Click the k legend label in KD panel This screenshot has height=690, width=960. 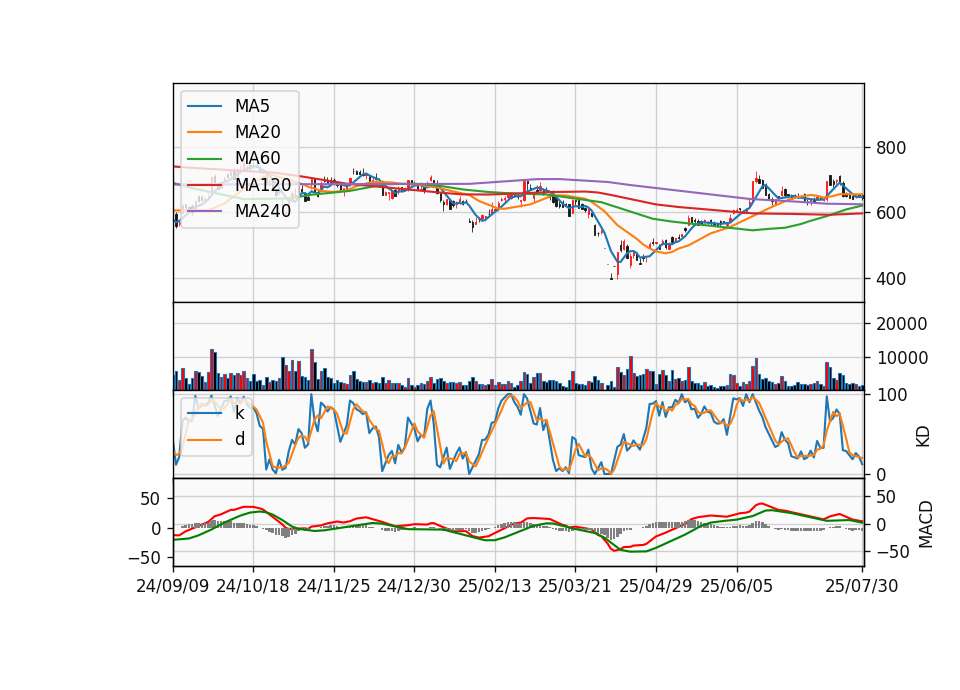point(239,413)
